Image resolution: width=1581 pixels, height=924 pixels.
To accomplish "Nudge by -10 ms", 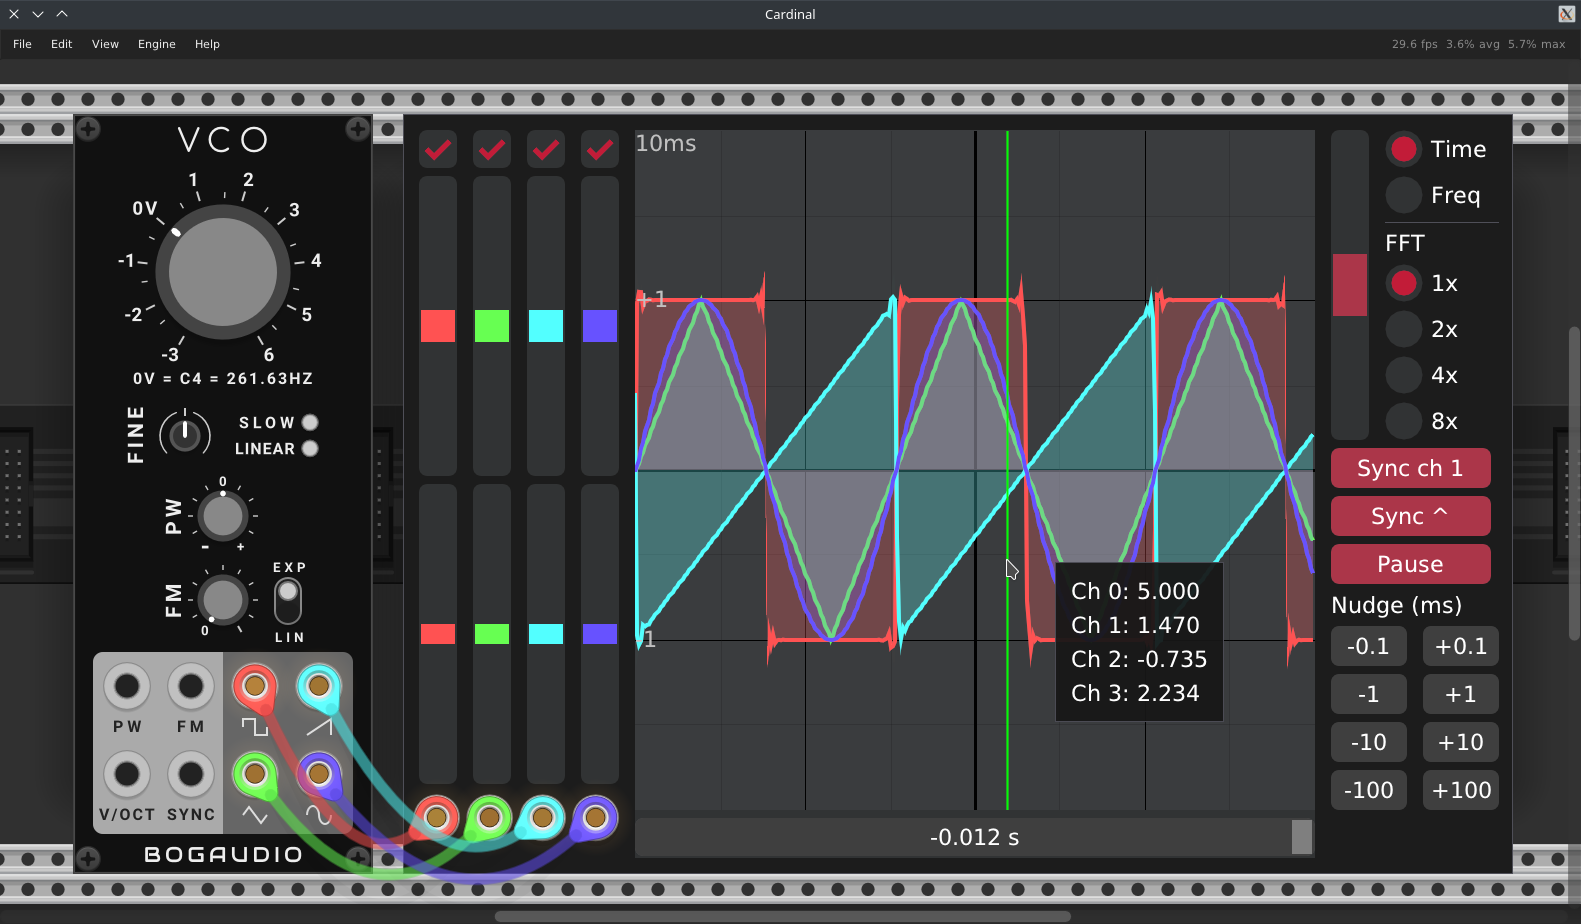I will [x=1368, y=742].
